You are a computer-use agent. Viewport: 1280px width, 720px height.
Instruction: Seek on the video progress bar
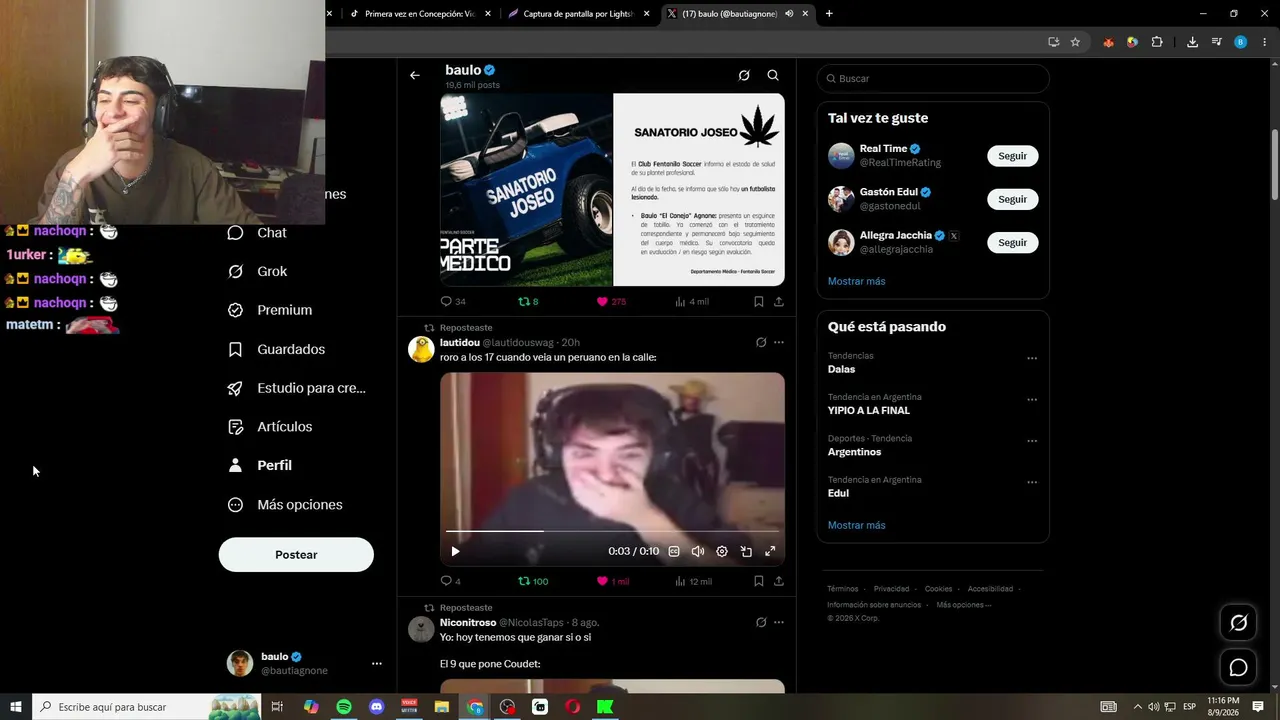(x=612, y=531)
